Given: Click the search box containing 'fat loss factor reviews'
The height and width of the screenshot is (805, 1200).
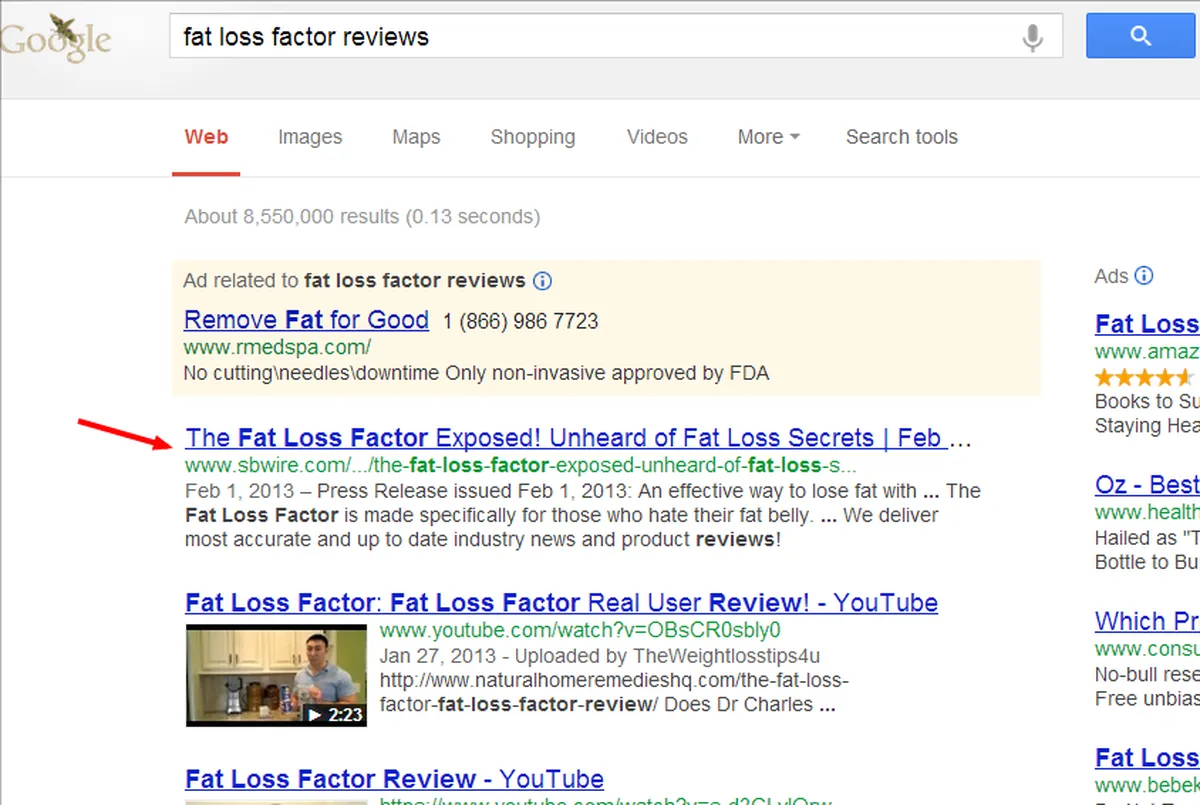Looking at the screenshot, I should click(615, 38).
